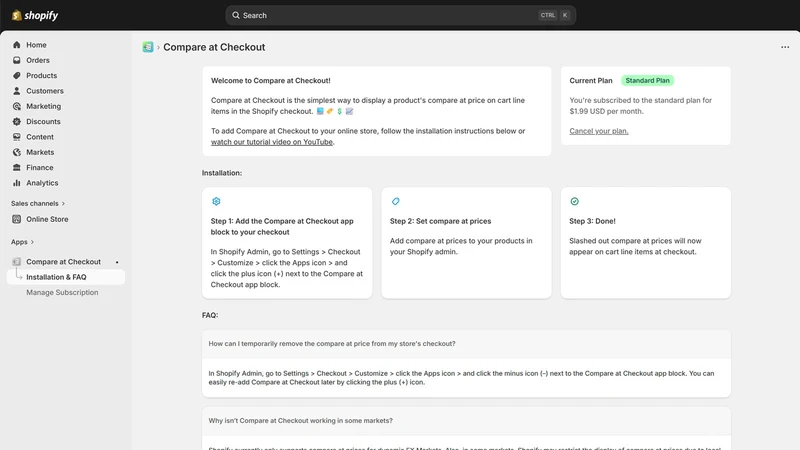This screenshot has height=450, width=800.
Task: Open Manage Subscription
Action: [x=62, y=292]
